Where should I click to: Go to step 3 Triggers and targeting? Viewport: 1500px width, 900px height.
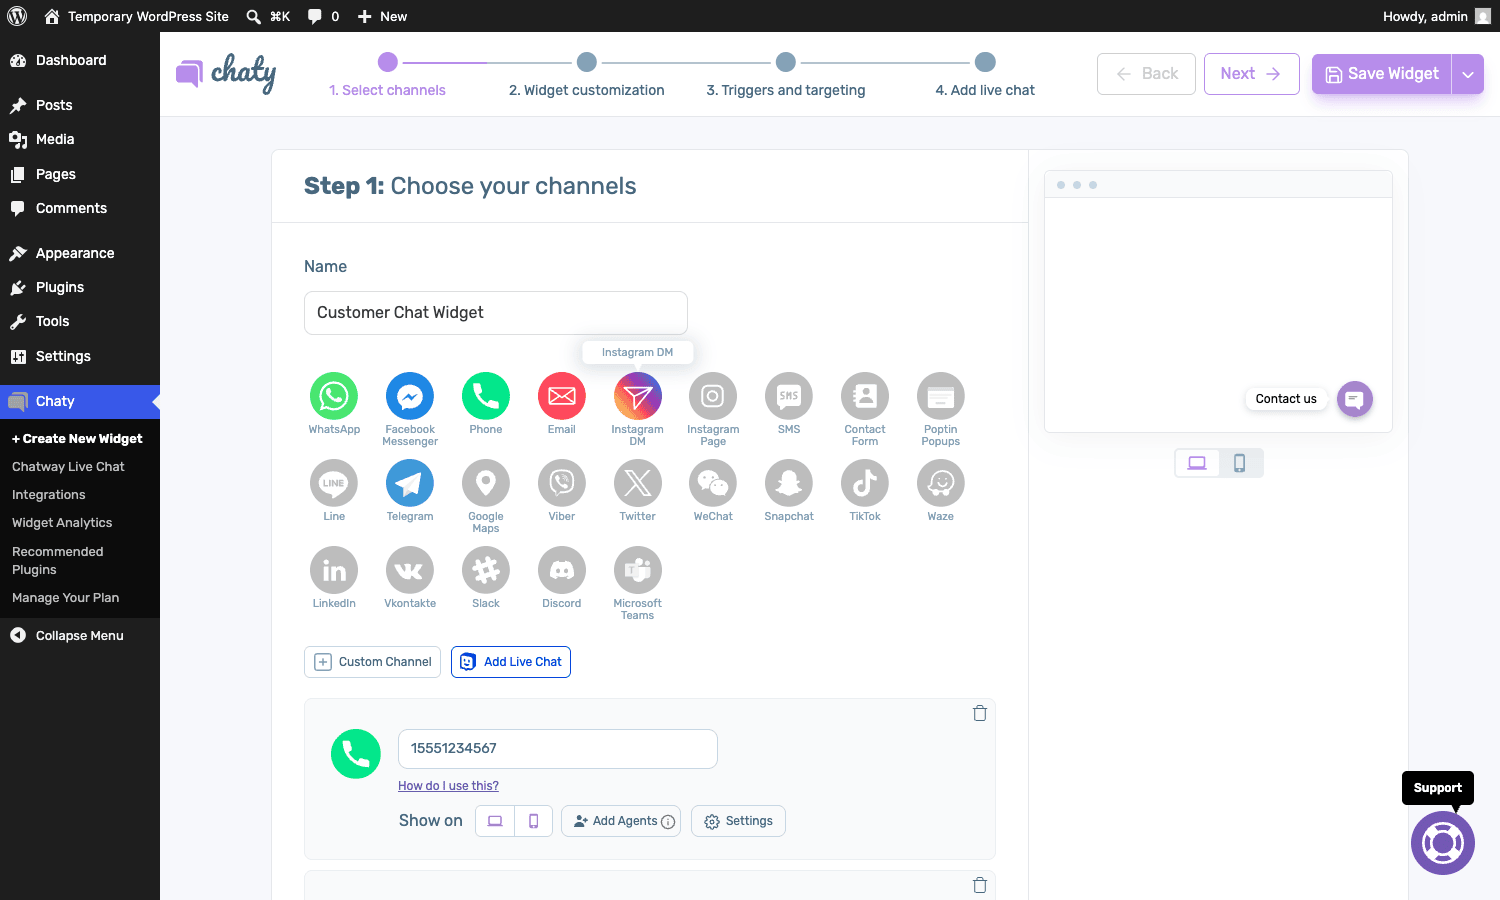tap(786, 75)
